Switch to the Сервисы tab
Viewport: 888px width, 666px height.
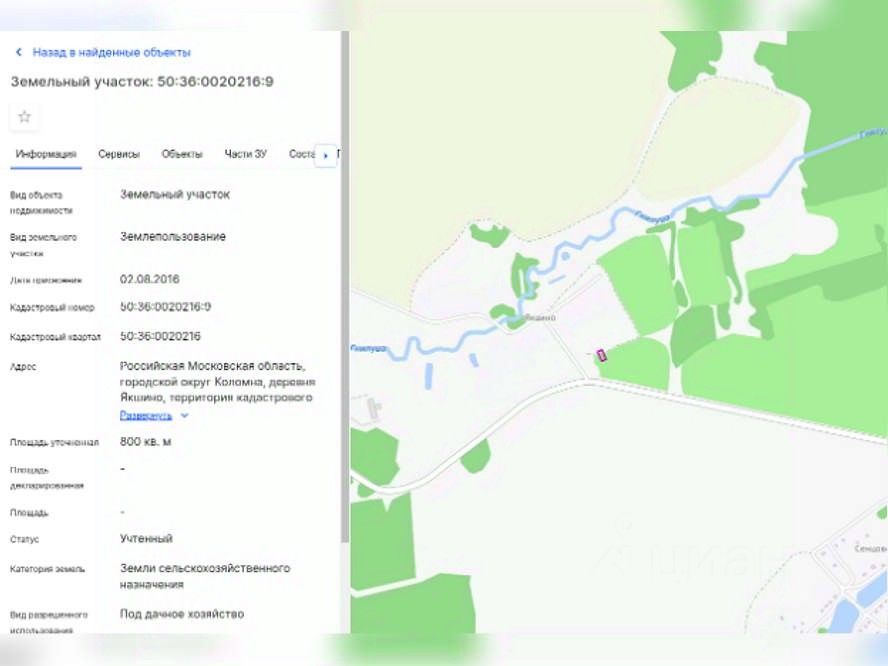[x=119, y=154]
